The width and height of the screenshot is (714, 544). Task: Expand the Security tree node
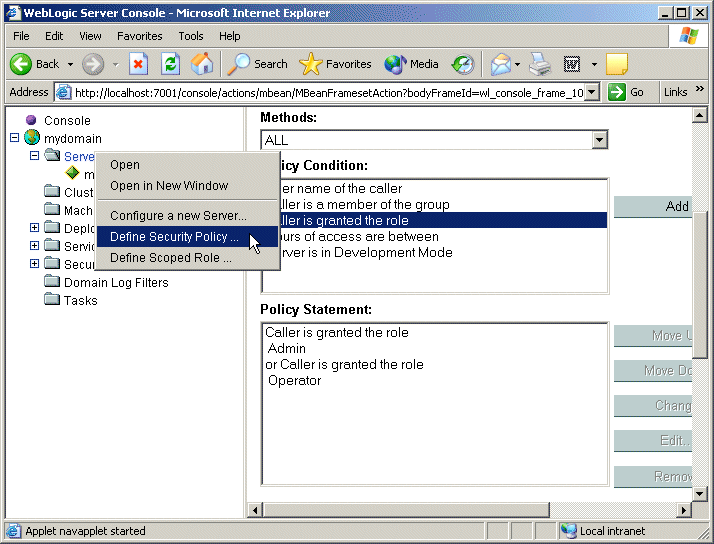[34, 263]
